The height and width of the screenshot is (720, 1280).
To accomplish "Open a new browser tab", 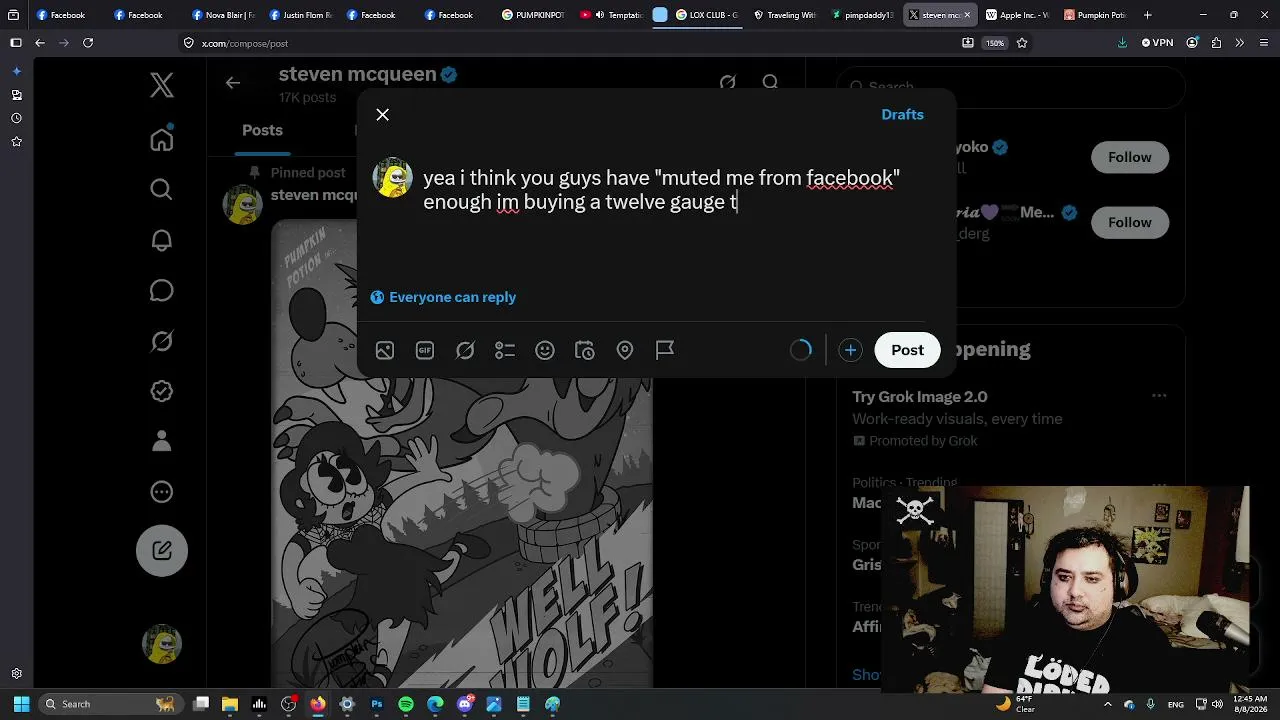I will click(x=1147, y=15).
